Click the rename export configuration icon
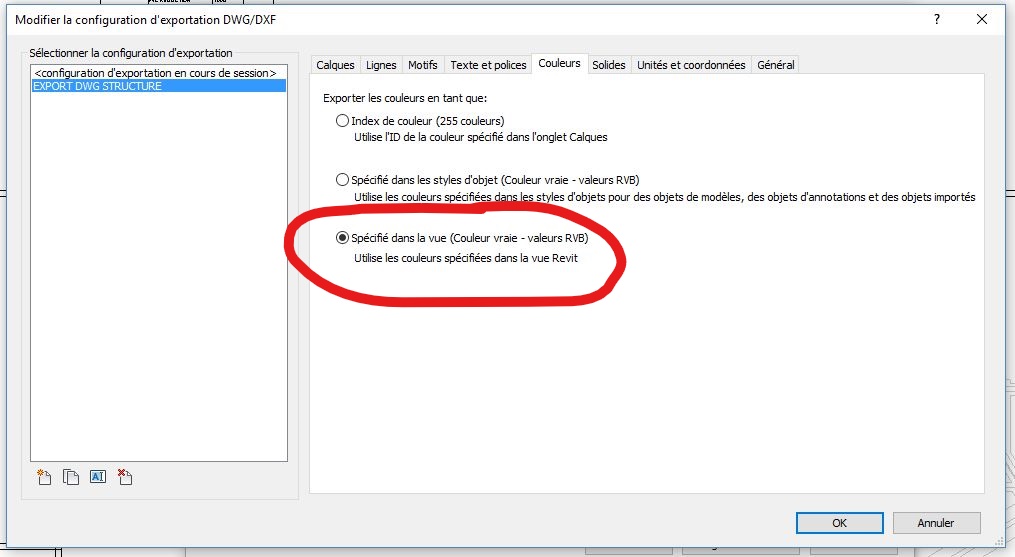The width and height of the screenshot is (1015, 557). click(x=98, y=477)
